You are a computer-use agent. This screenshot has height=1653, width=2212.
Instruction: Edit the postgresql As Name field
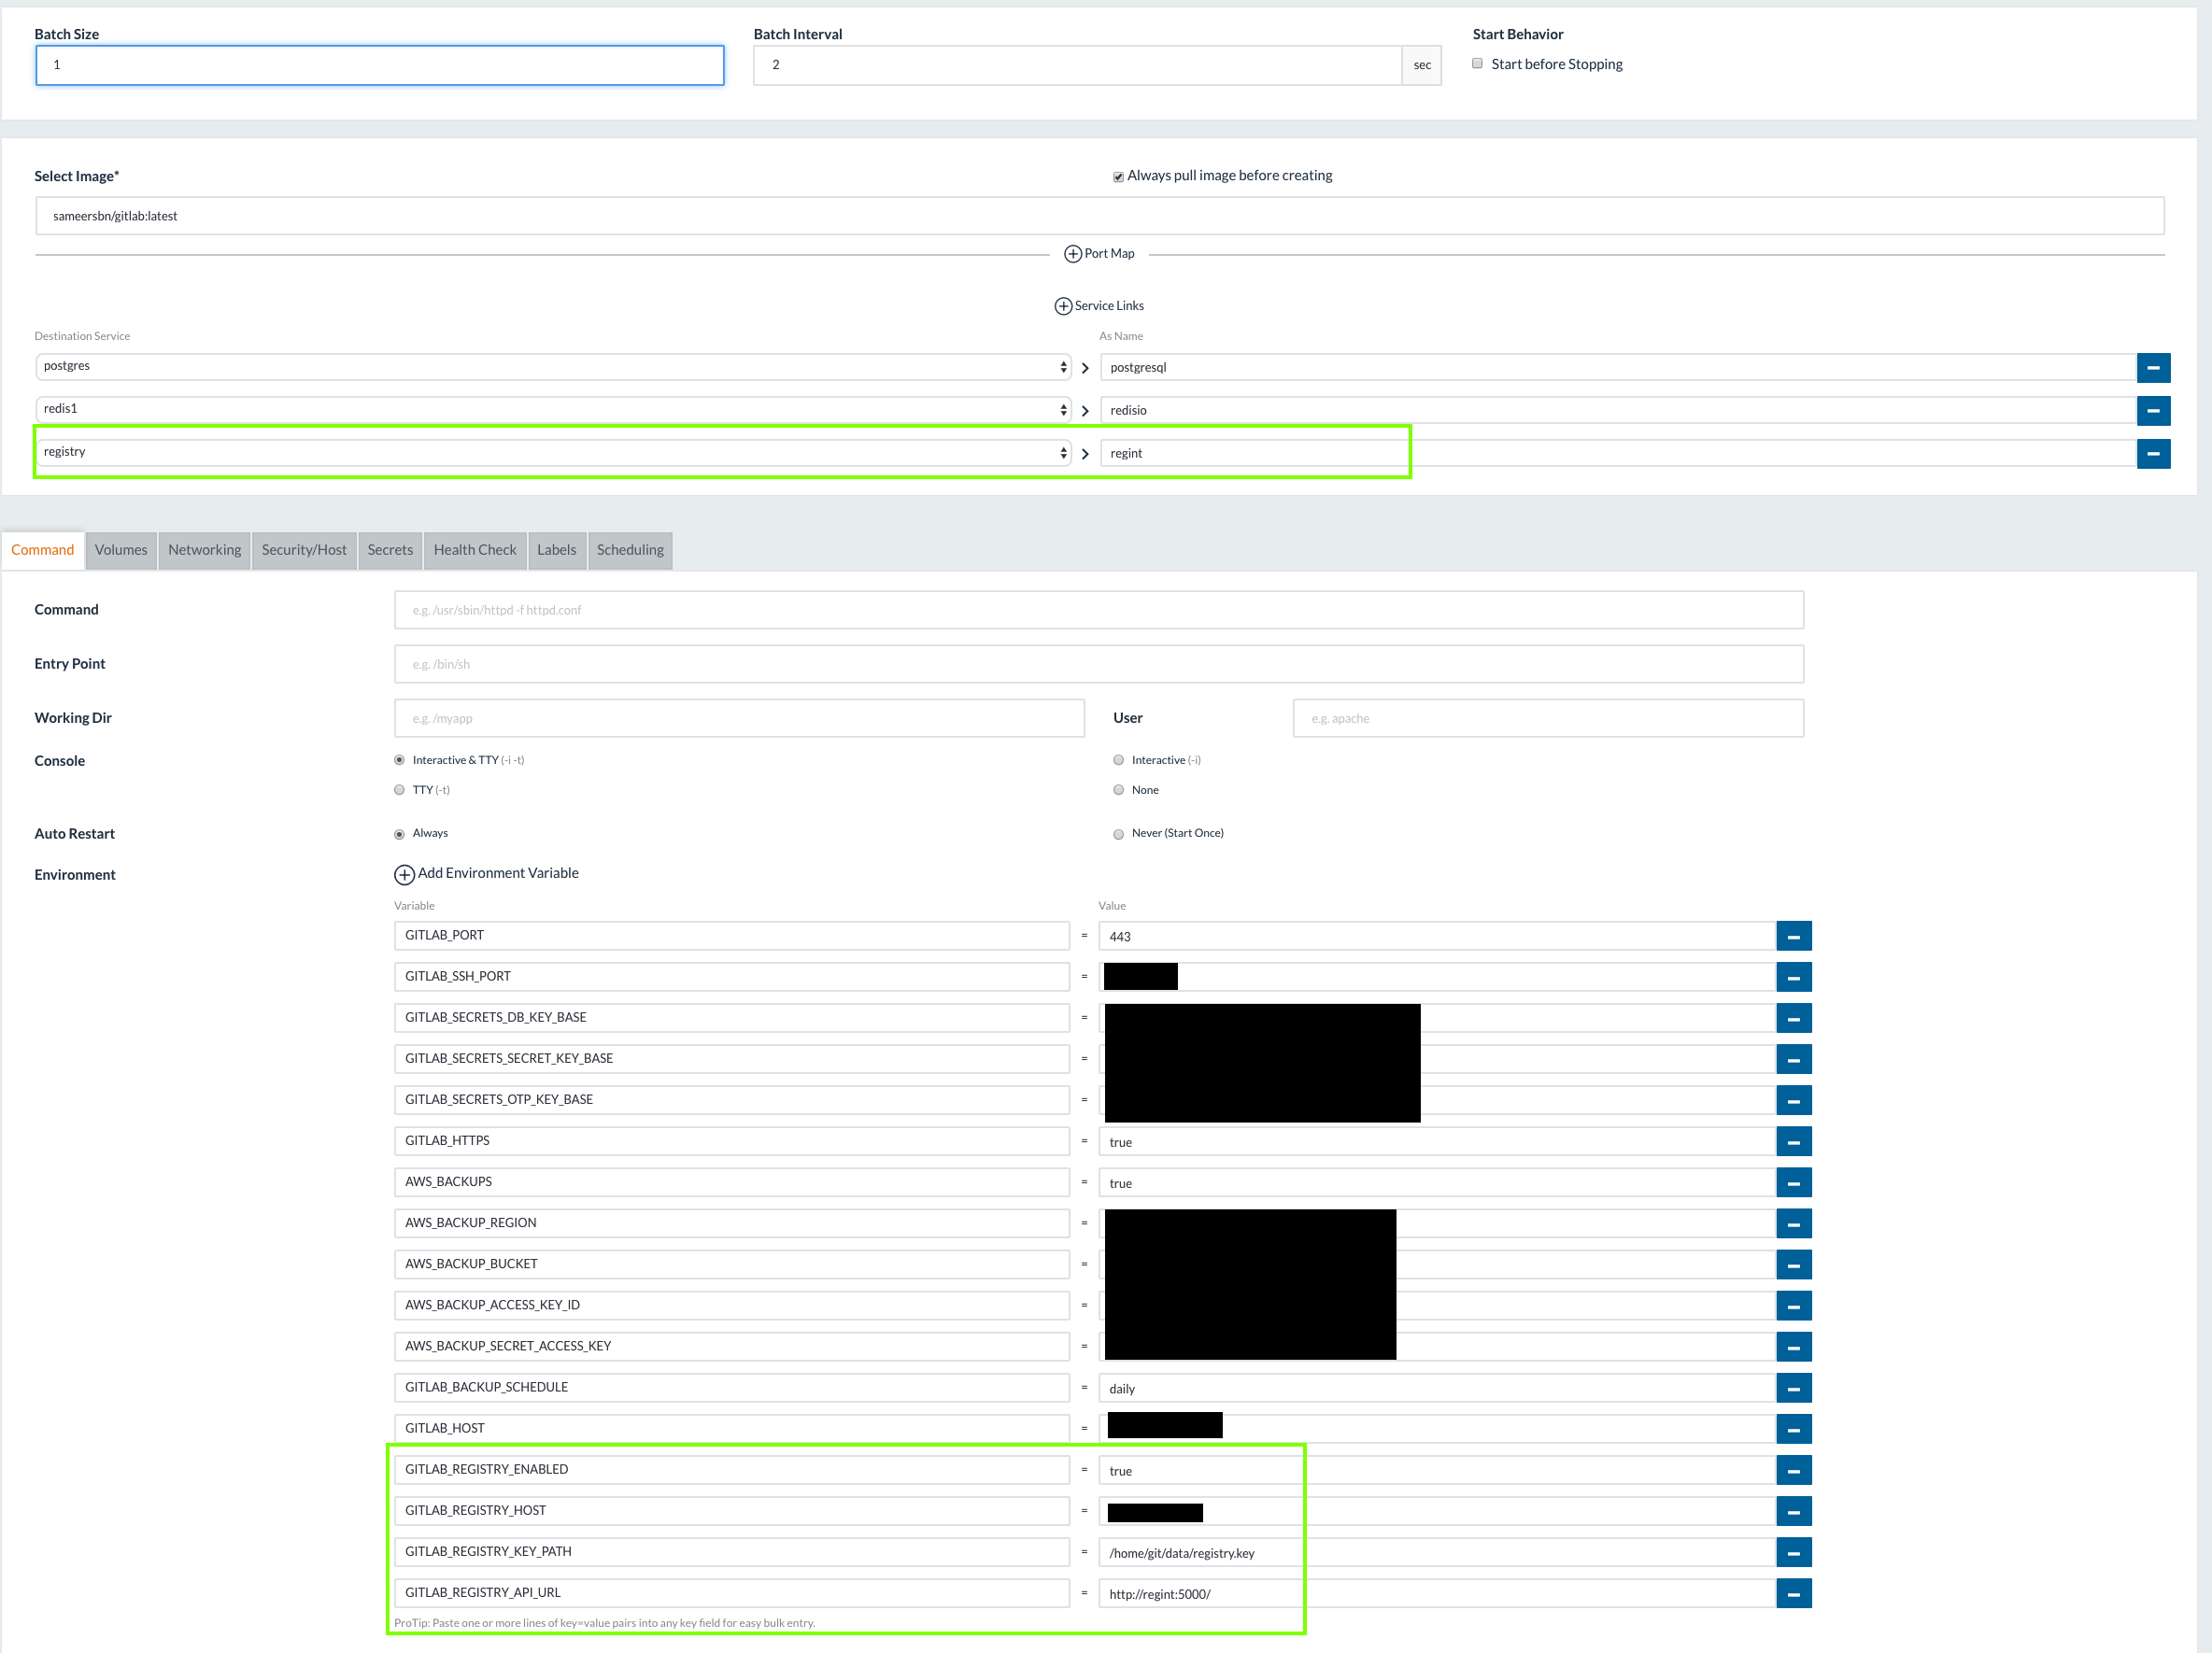(1618, 367)
